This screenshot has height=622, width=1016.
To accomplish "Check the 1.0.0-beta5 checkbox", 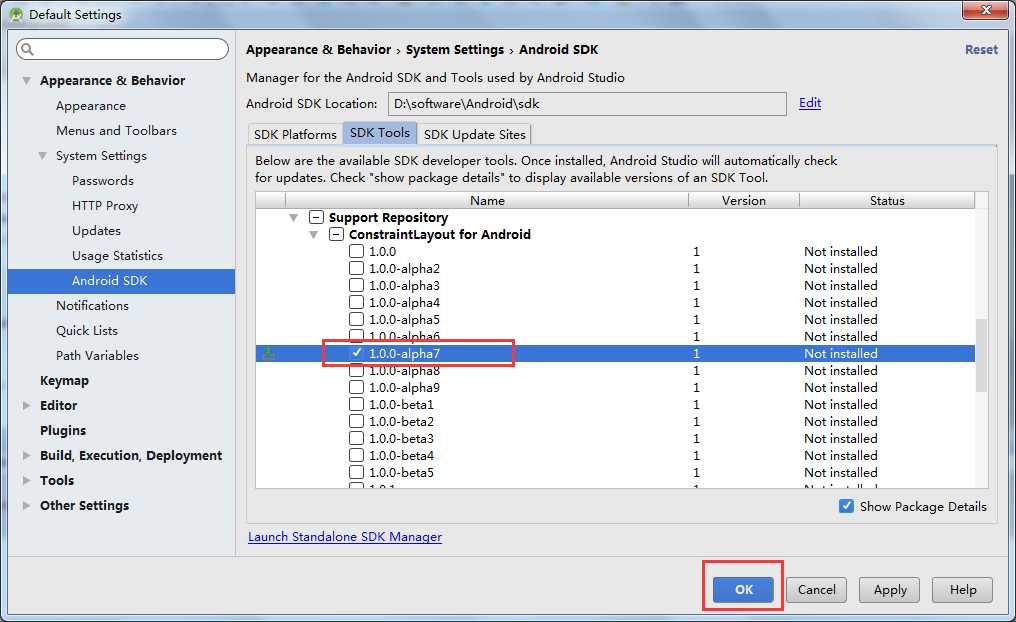I will (x=356, y=472).
